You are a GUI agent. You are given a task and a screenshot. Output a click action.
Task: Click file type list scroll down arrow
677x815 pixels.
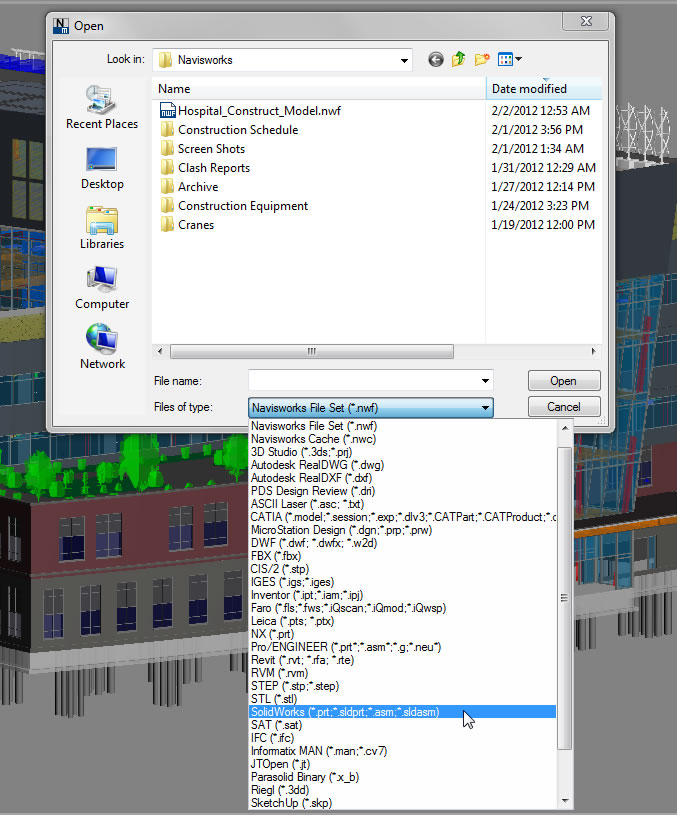click(565, 801)
